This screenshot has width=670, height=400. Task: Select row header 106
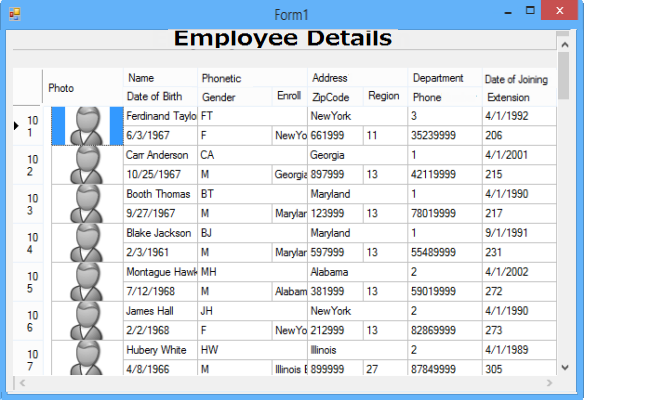[x=28, y=321]
